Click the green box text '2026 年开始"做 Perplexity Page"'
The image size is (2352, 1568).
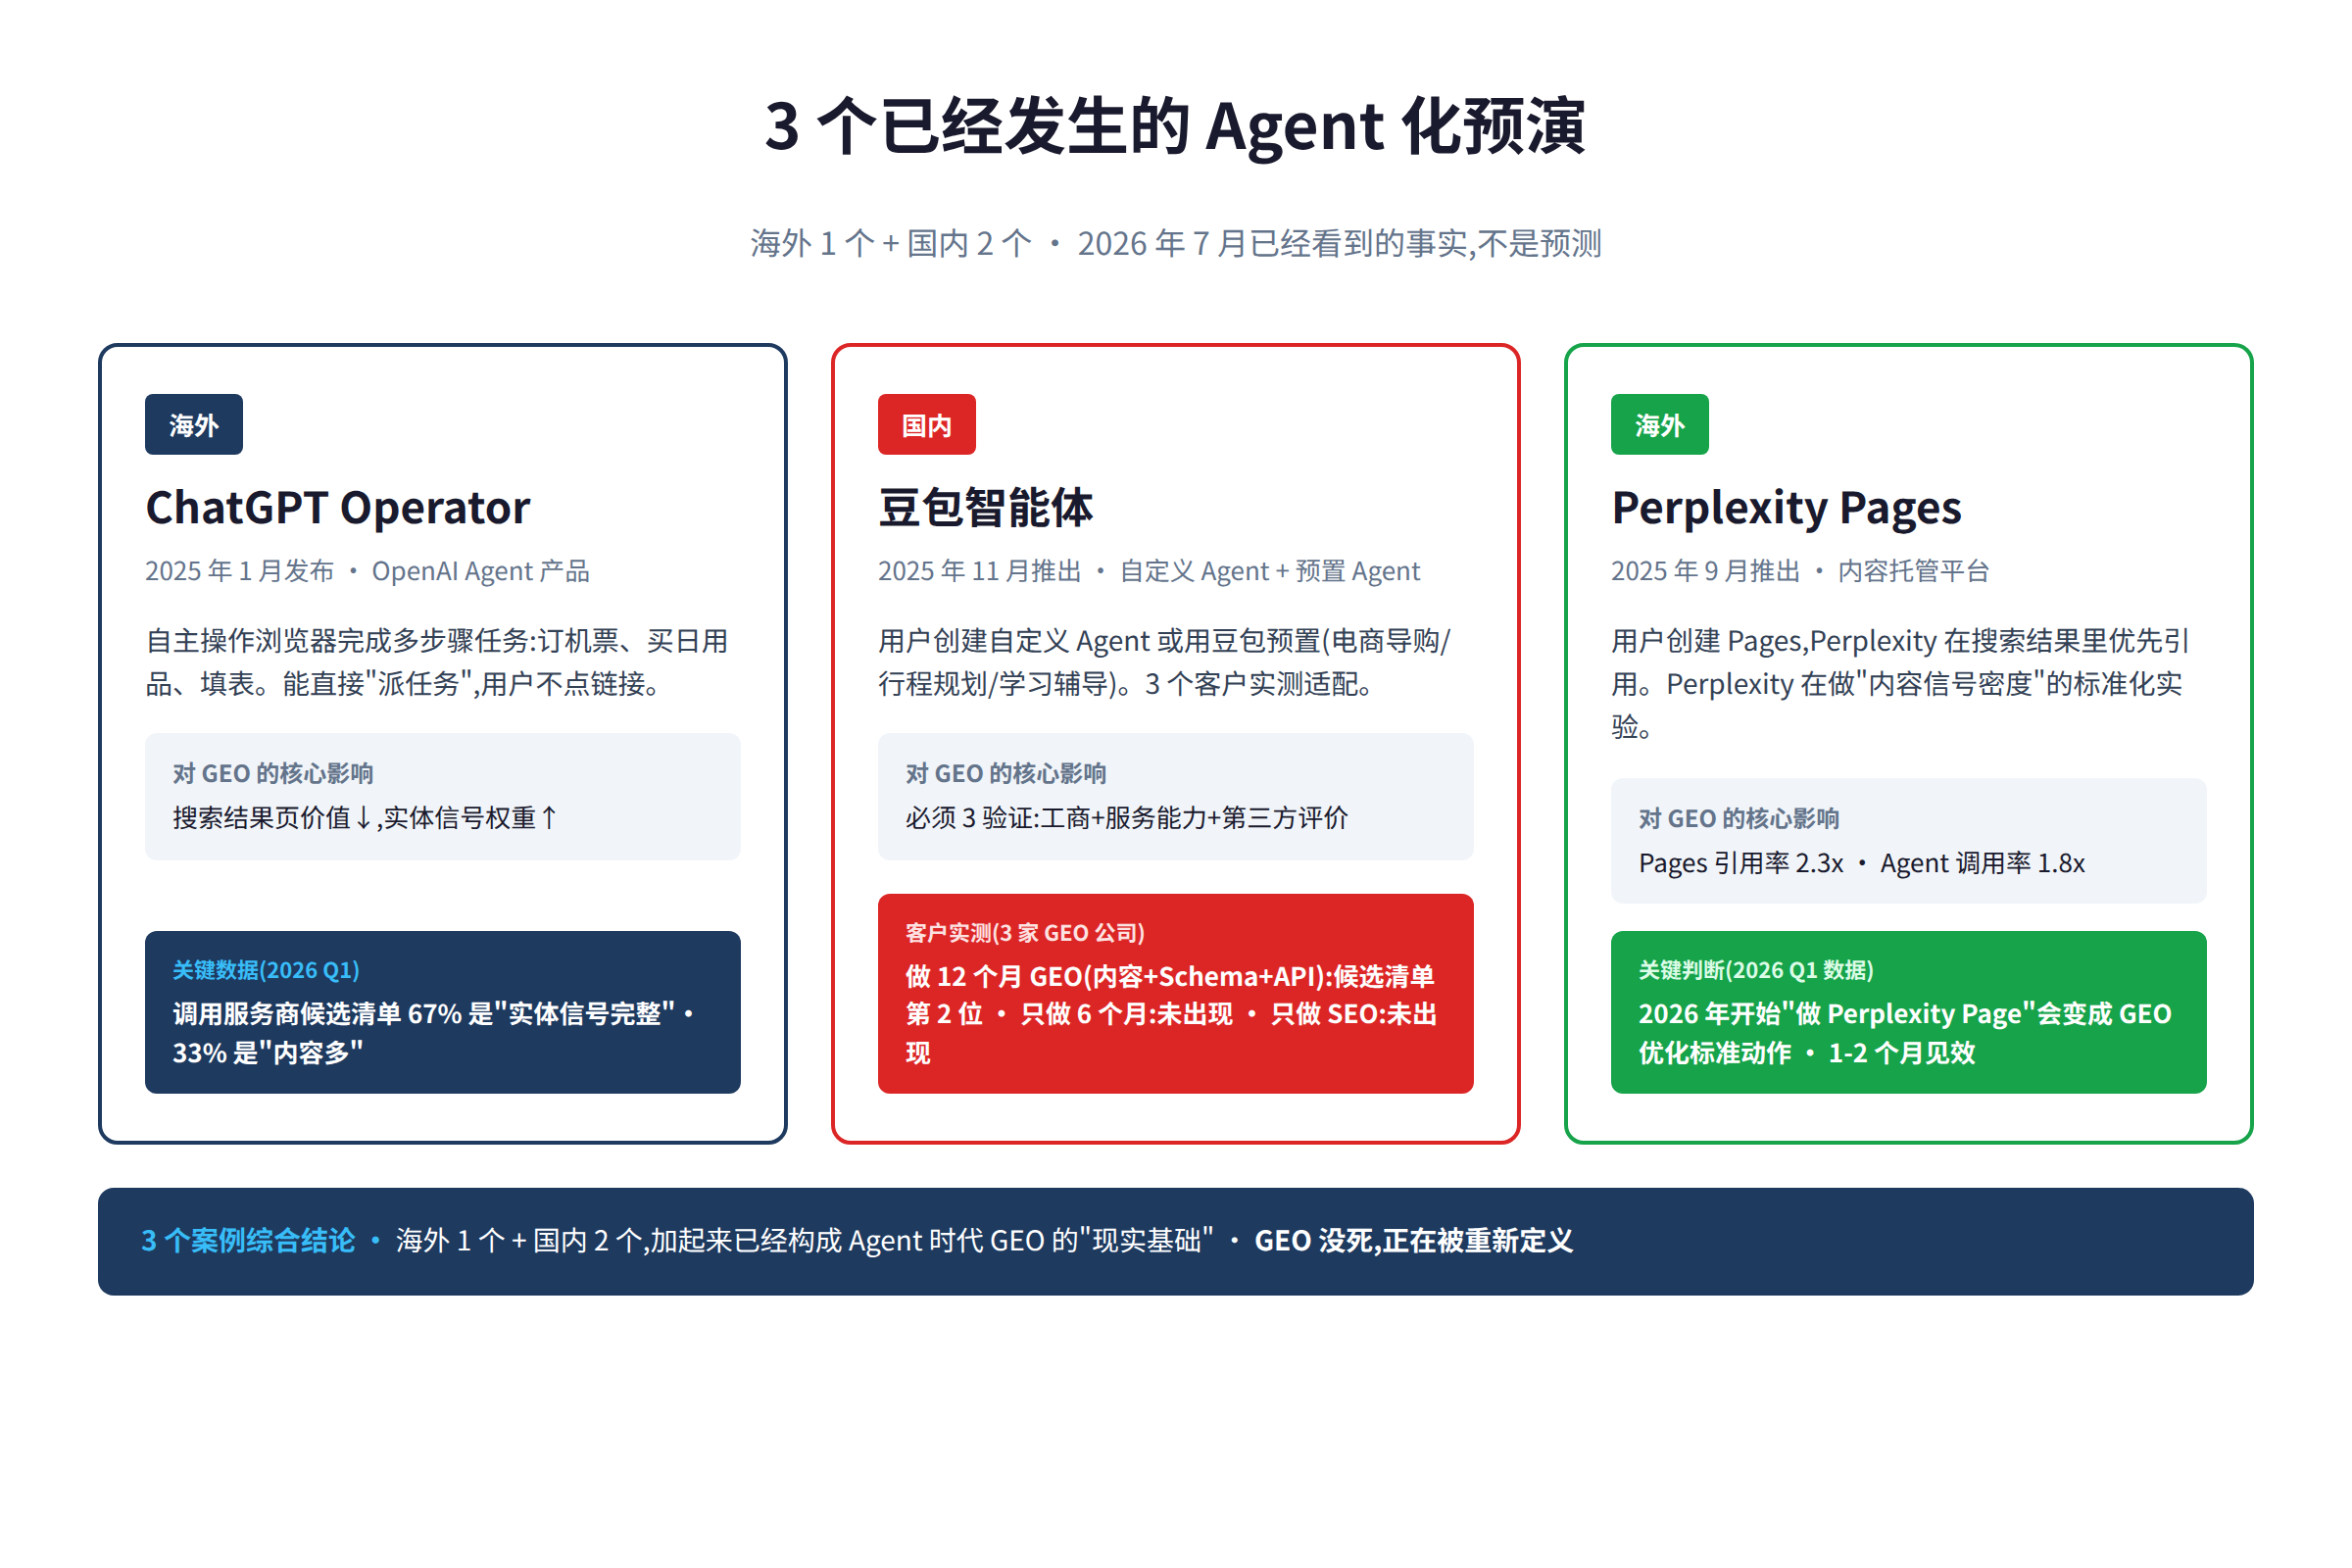click(x=1905, y=1033)
